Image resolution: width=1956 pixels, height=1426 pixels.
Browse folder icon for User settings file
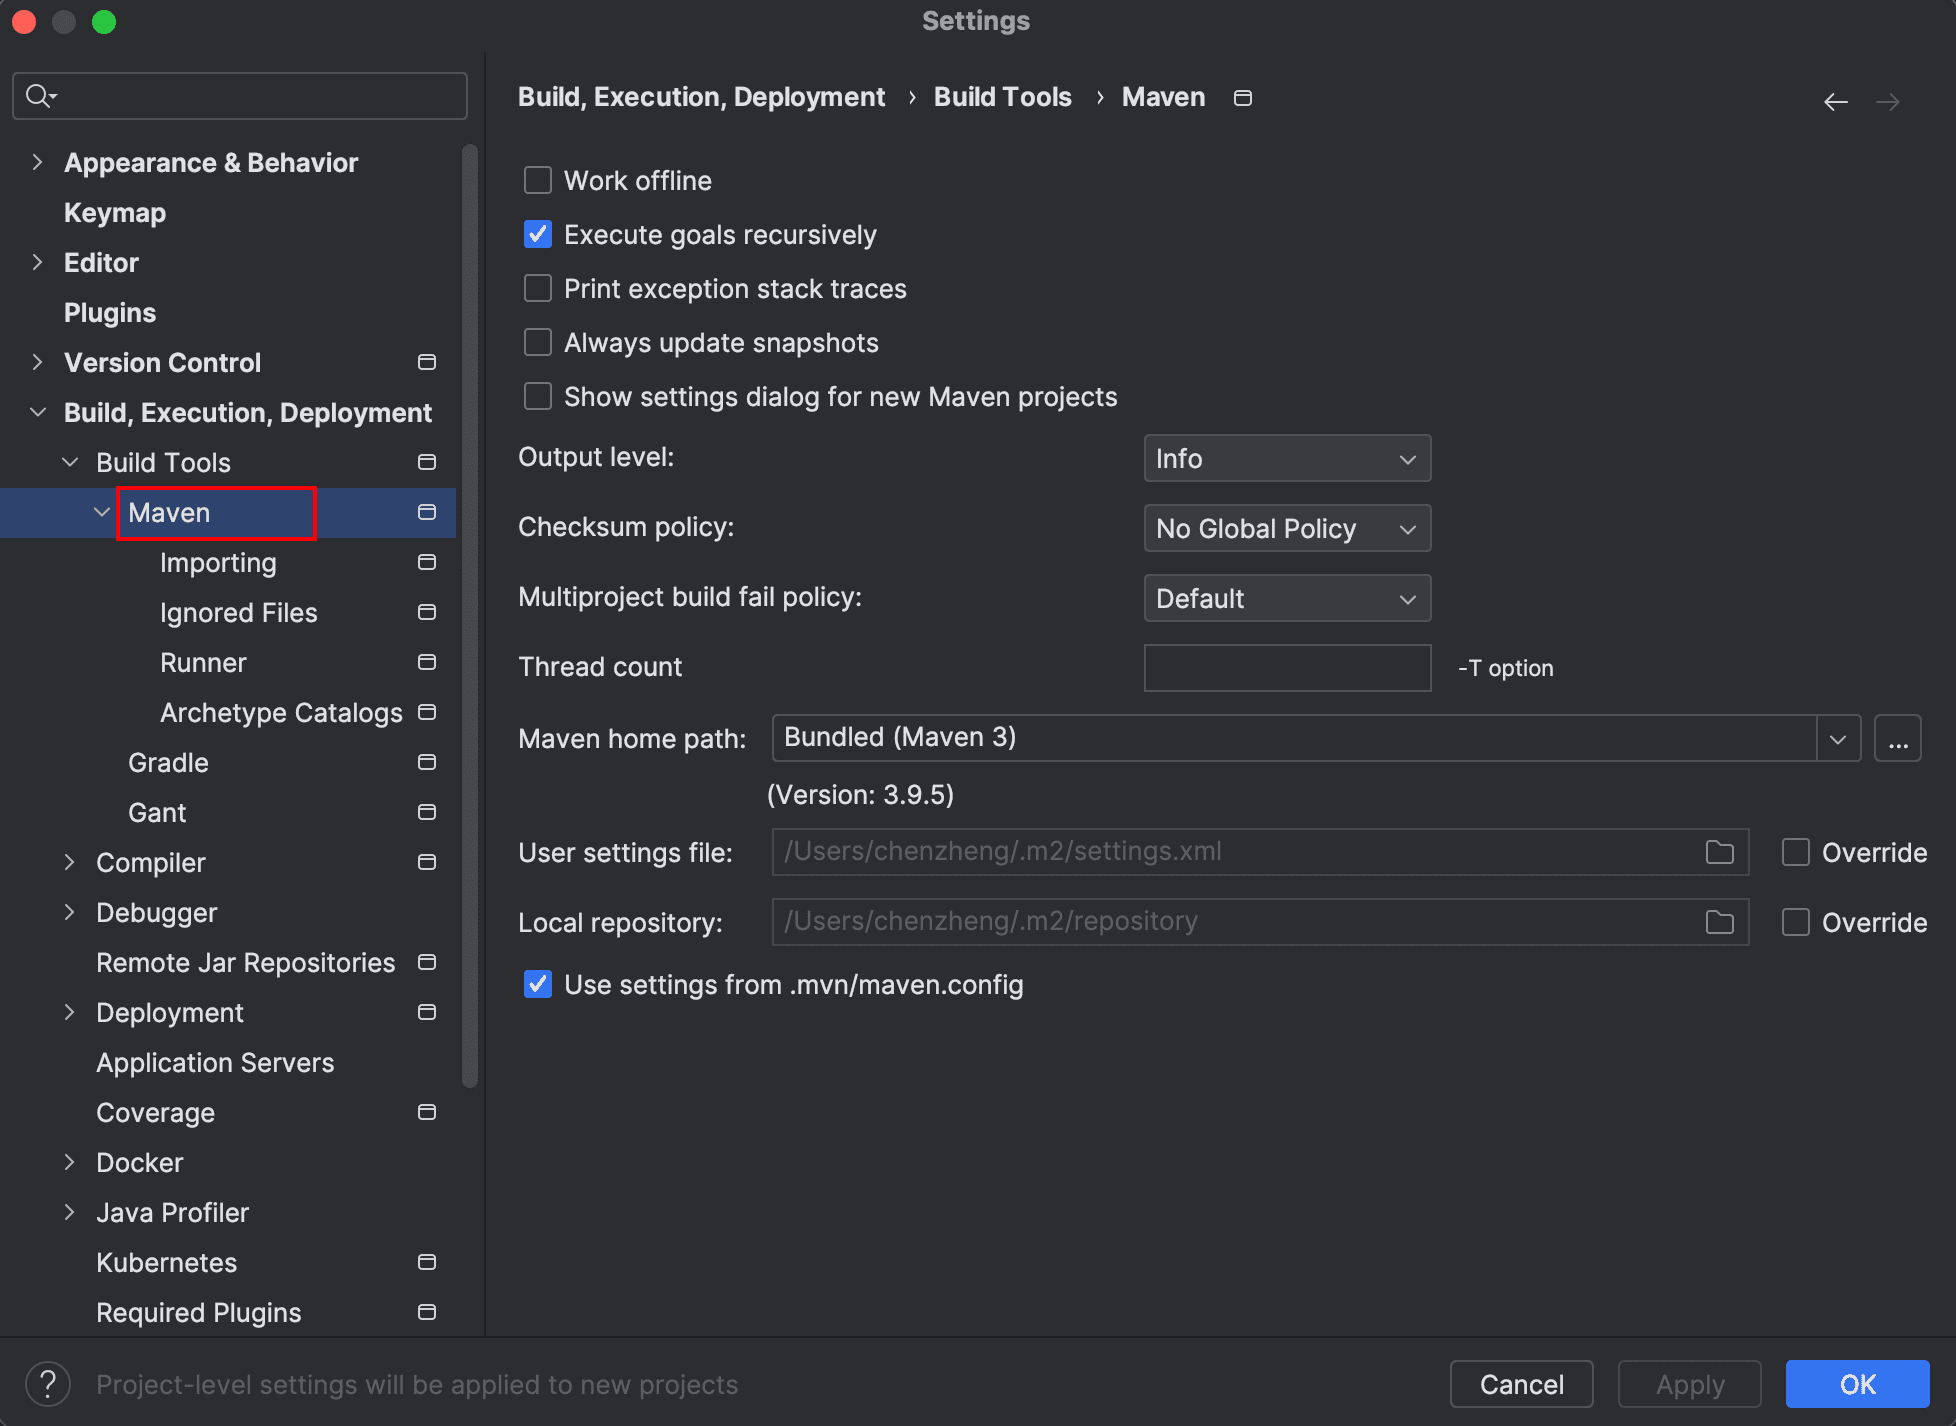(x=1720, y=852)
